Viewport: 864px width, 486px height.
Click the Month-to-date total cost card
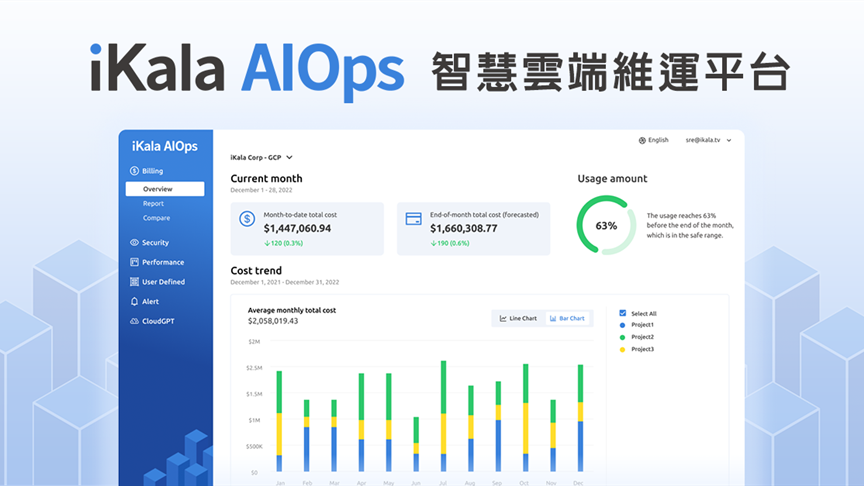(307, 229)
